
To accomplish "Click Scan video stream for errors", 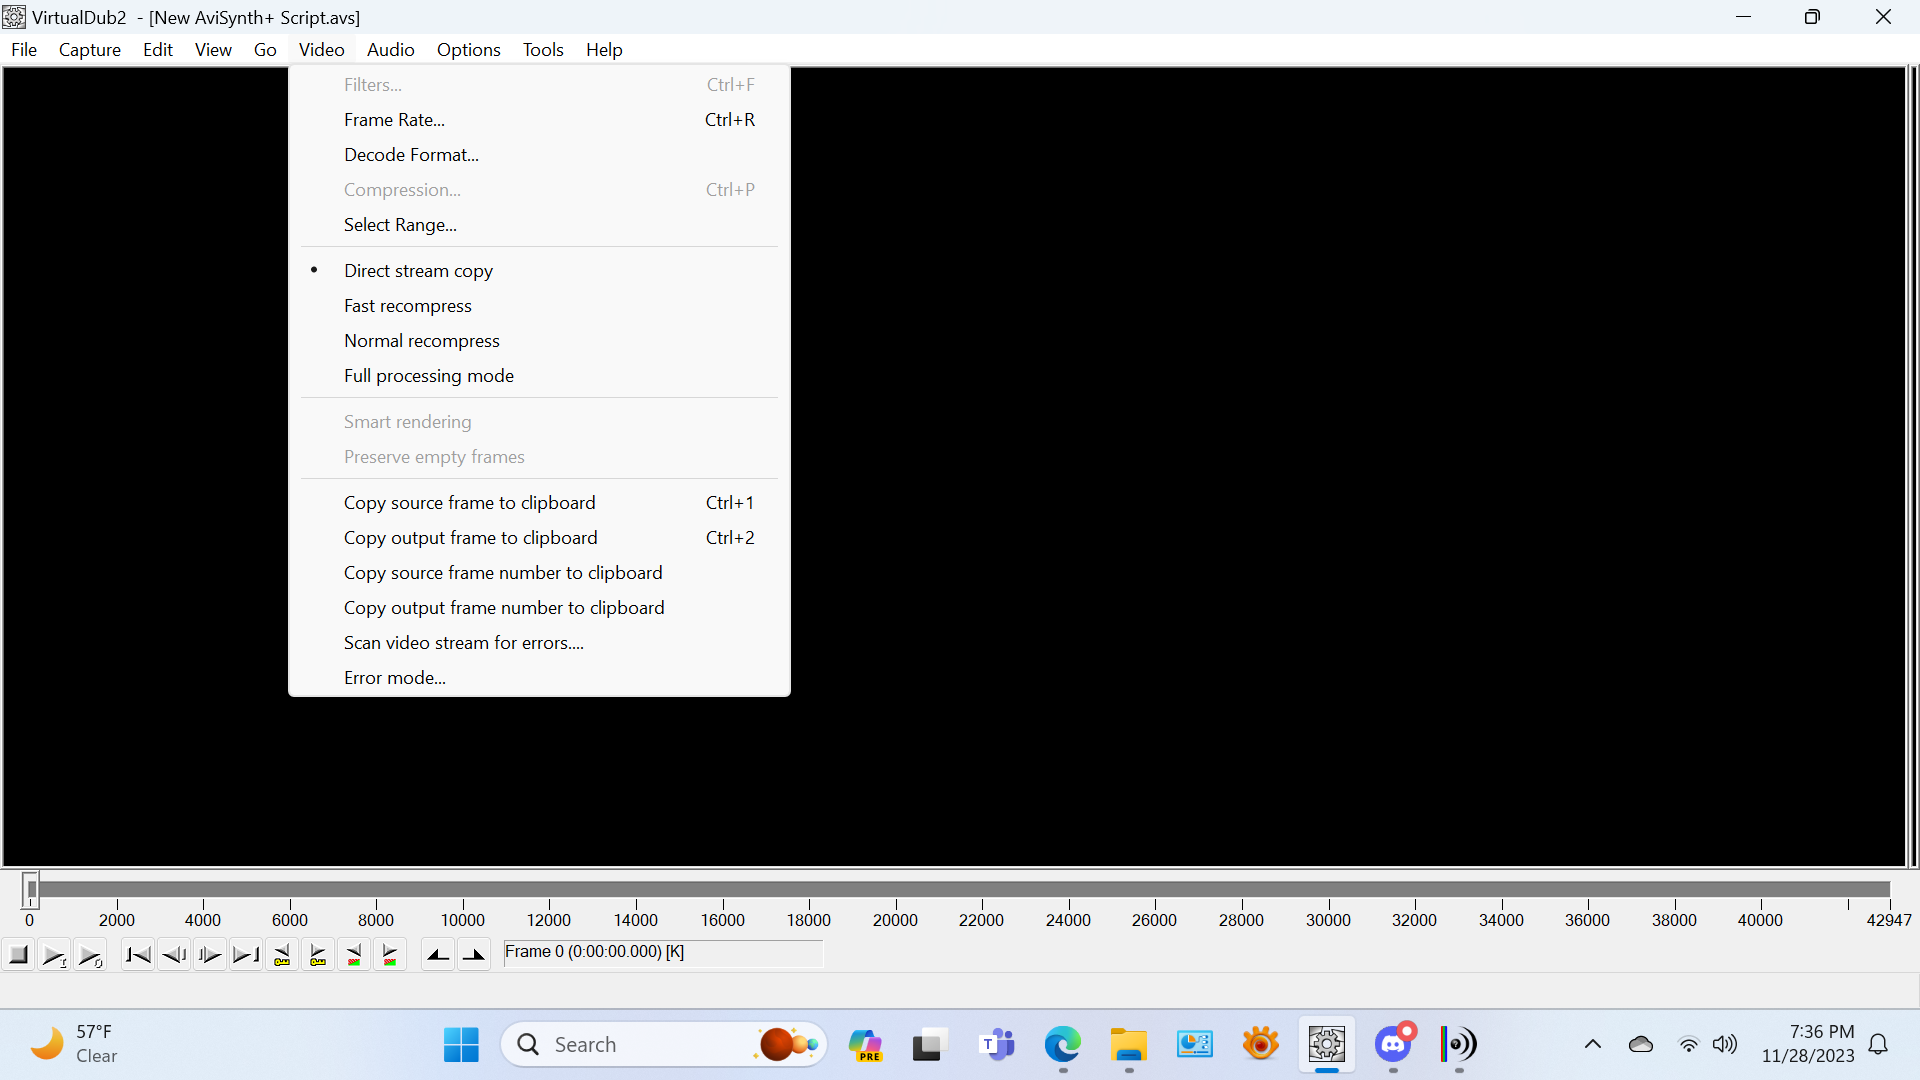I will tap(463, 643).
